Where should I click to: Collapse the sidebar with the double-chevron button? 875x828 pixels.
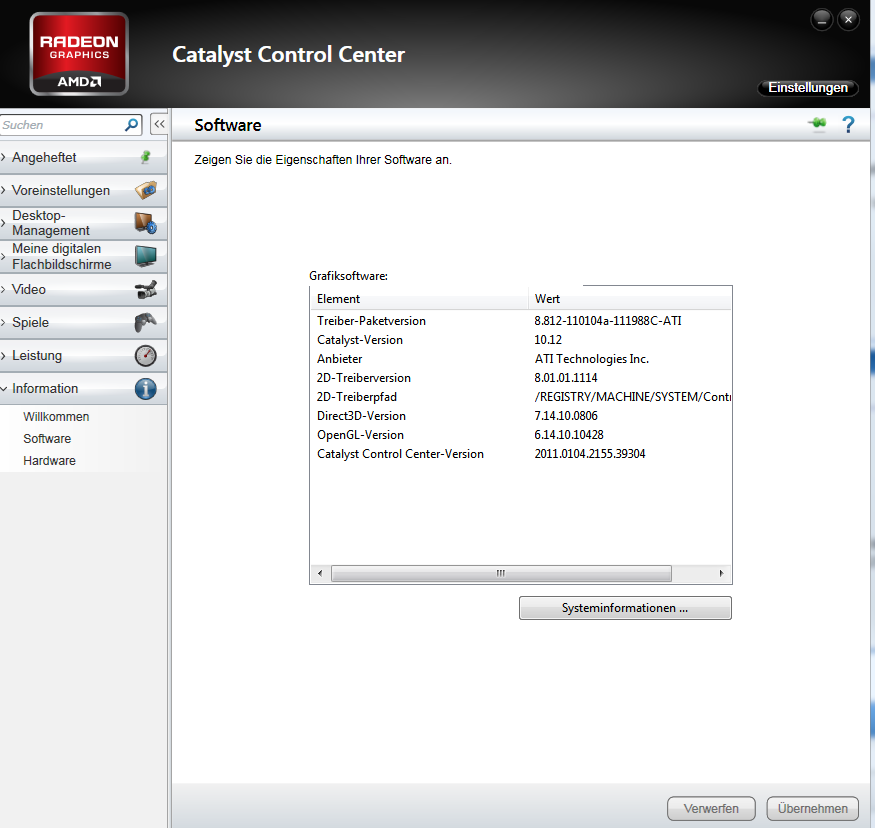[159, 124]
